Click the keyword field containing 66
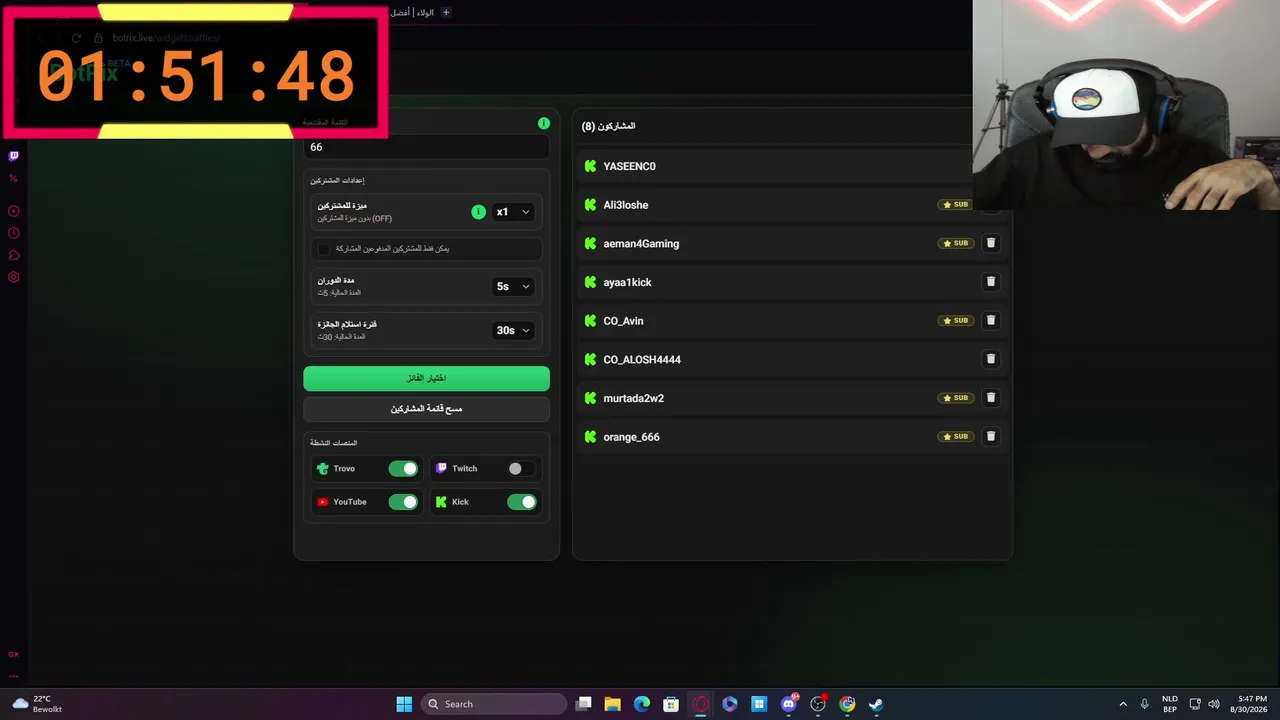This screenshot has width=1280, height=720. (x=426, y=147)
